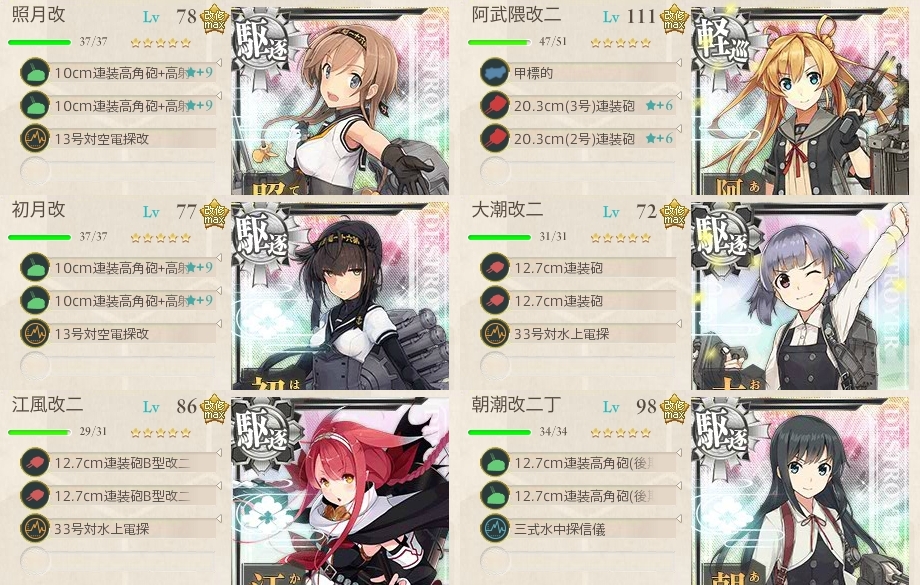Open the 大潮改二 character card portrait

(x=800, y=296)
